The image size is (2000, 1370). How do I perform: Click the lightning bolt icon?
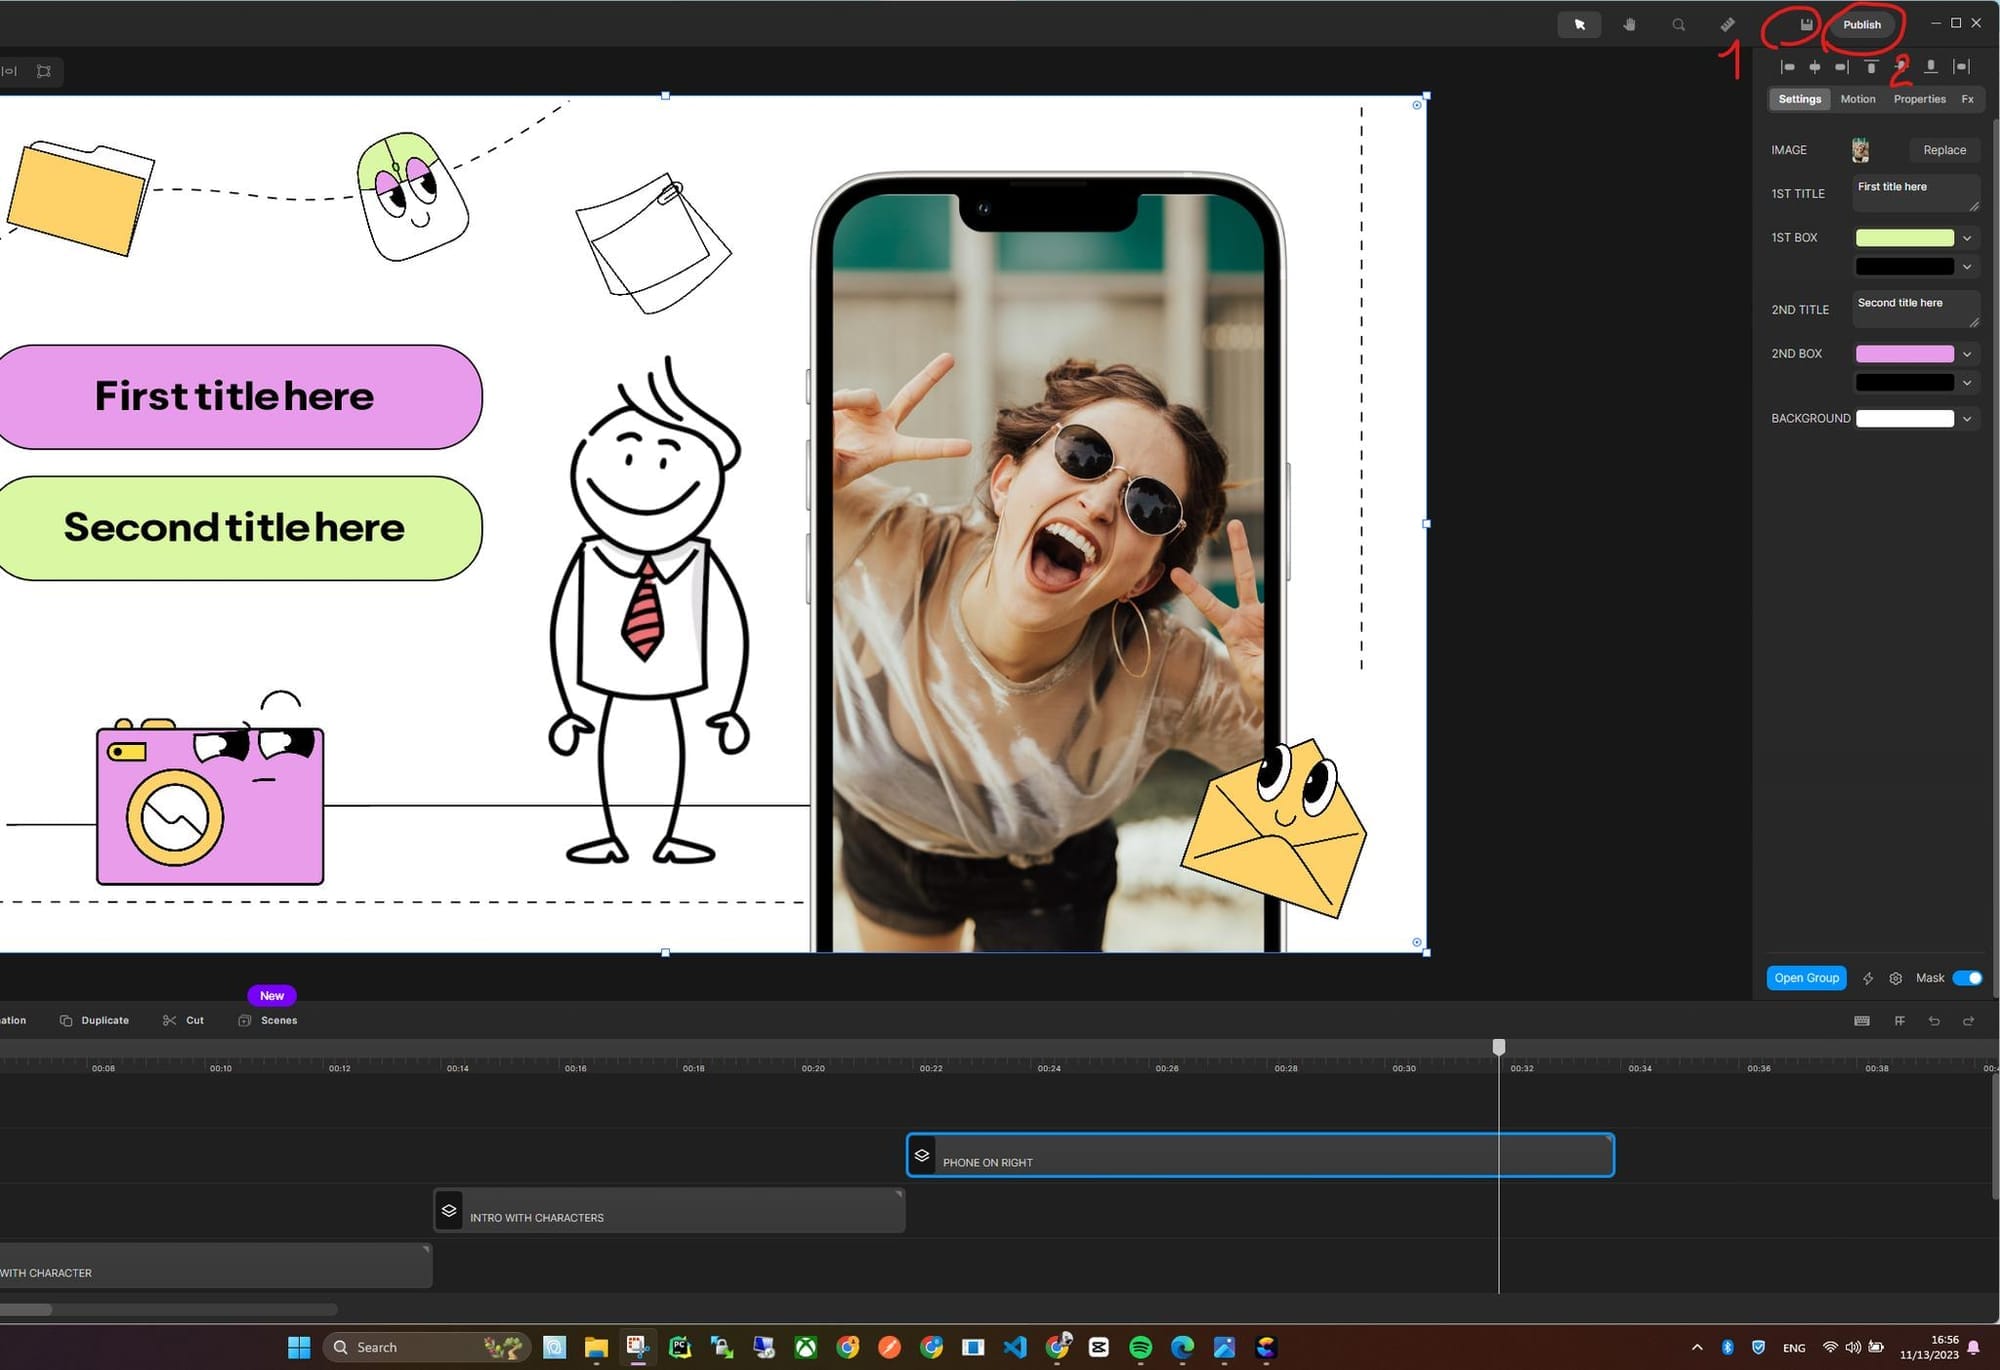tap(1868, 979)
